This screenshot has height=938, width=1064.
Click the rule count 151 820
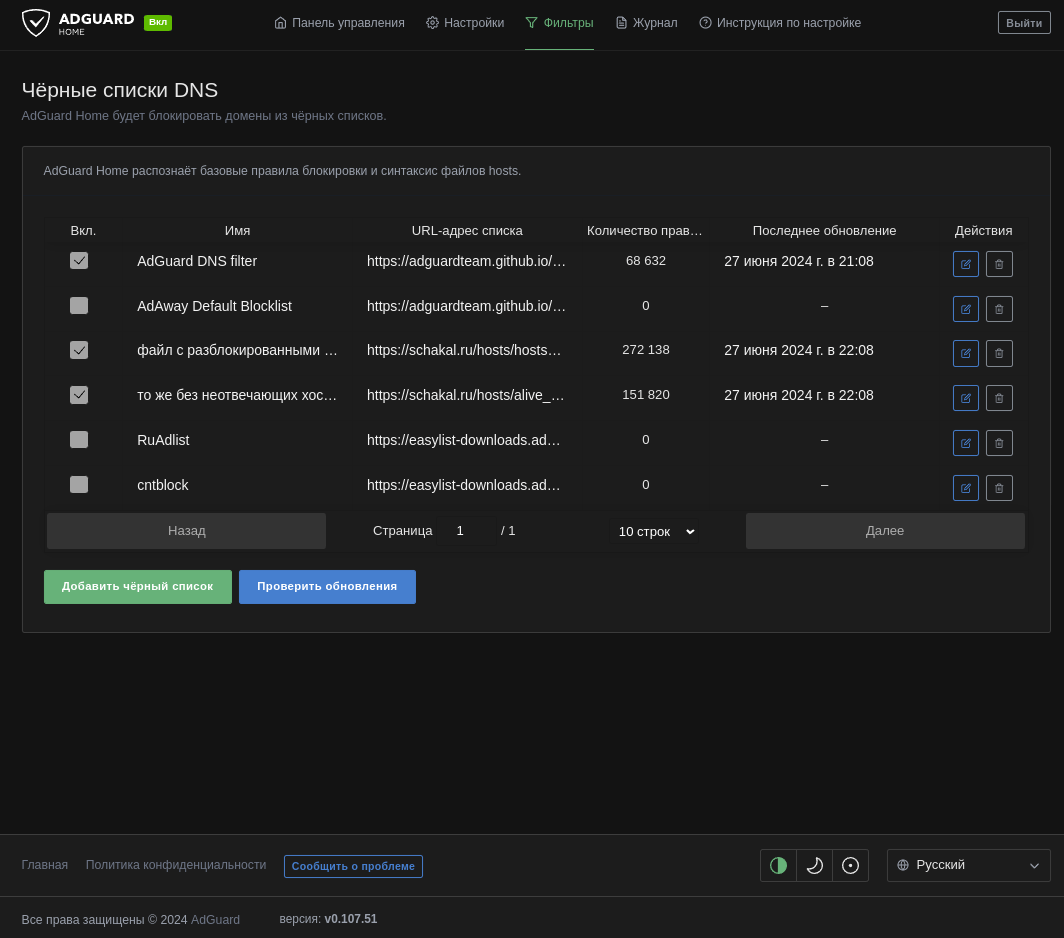[x=645, y=395]
